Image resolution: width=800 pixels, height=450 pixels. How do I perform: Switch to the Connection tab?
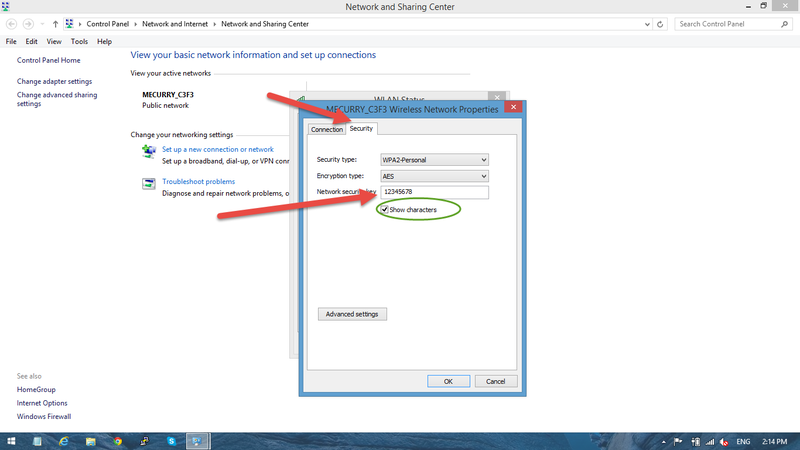(327, 129)
